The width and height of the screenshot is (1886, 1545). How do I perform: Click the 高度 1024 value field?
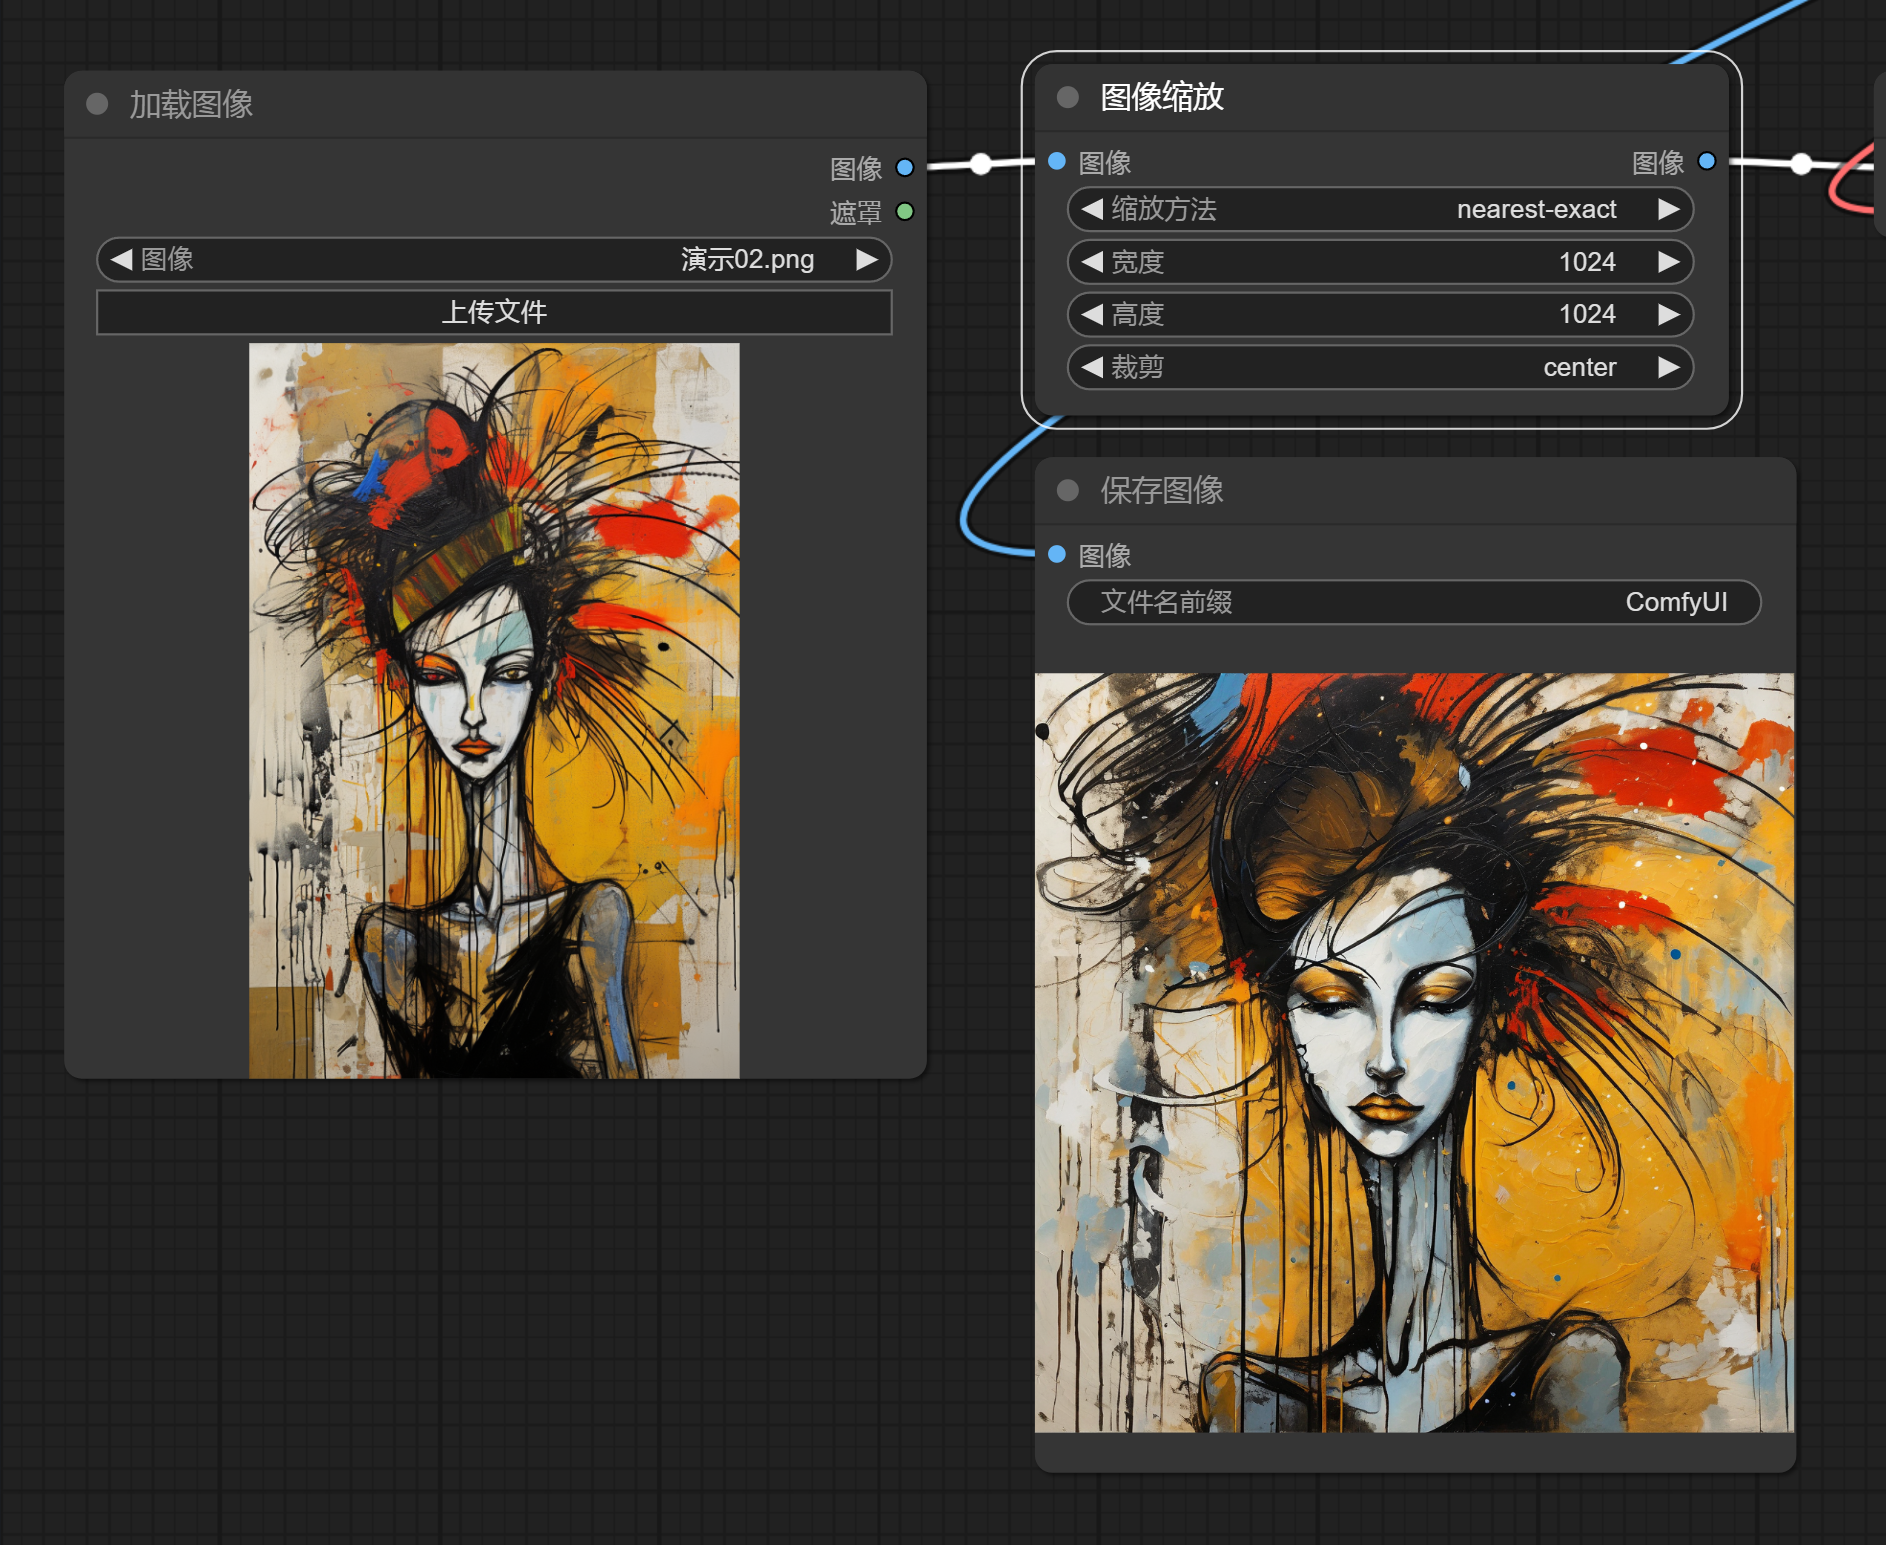click(1380, 315)
